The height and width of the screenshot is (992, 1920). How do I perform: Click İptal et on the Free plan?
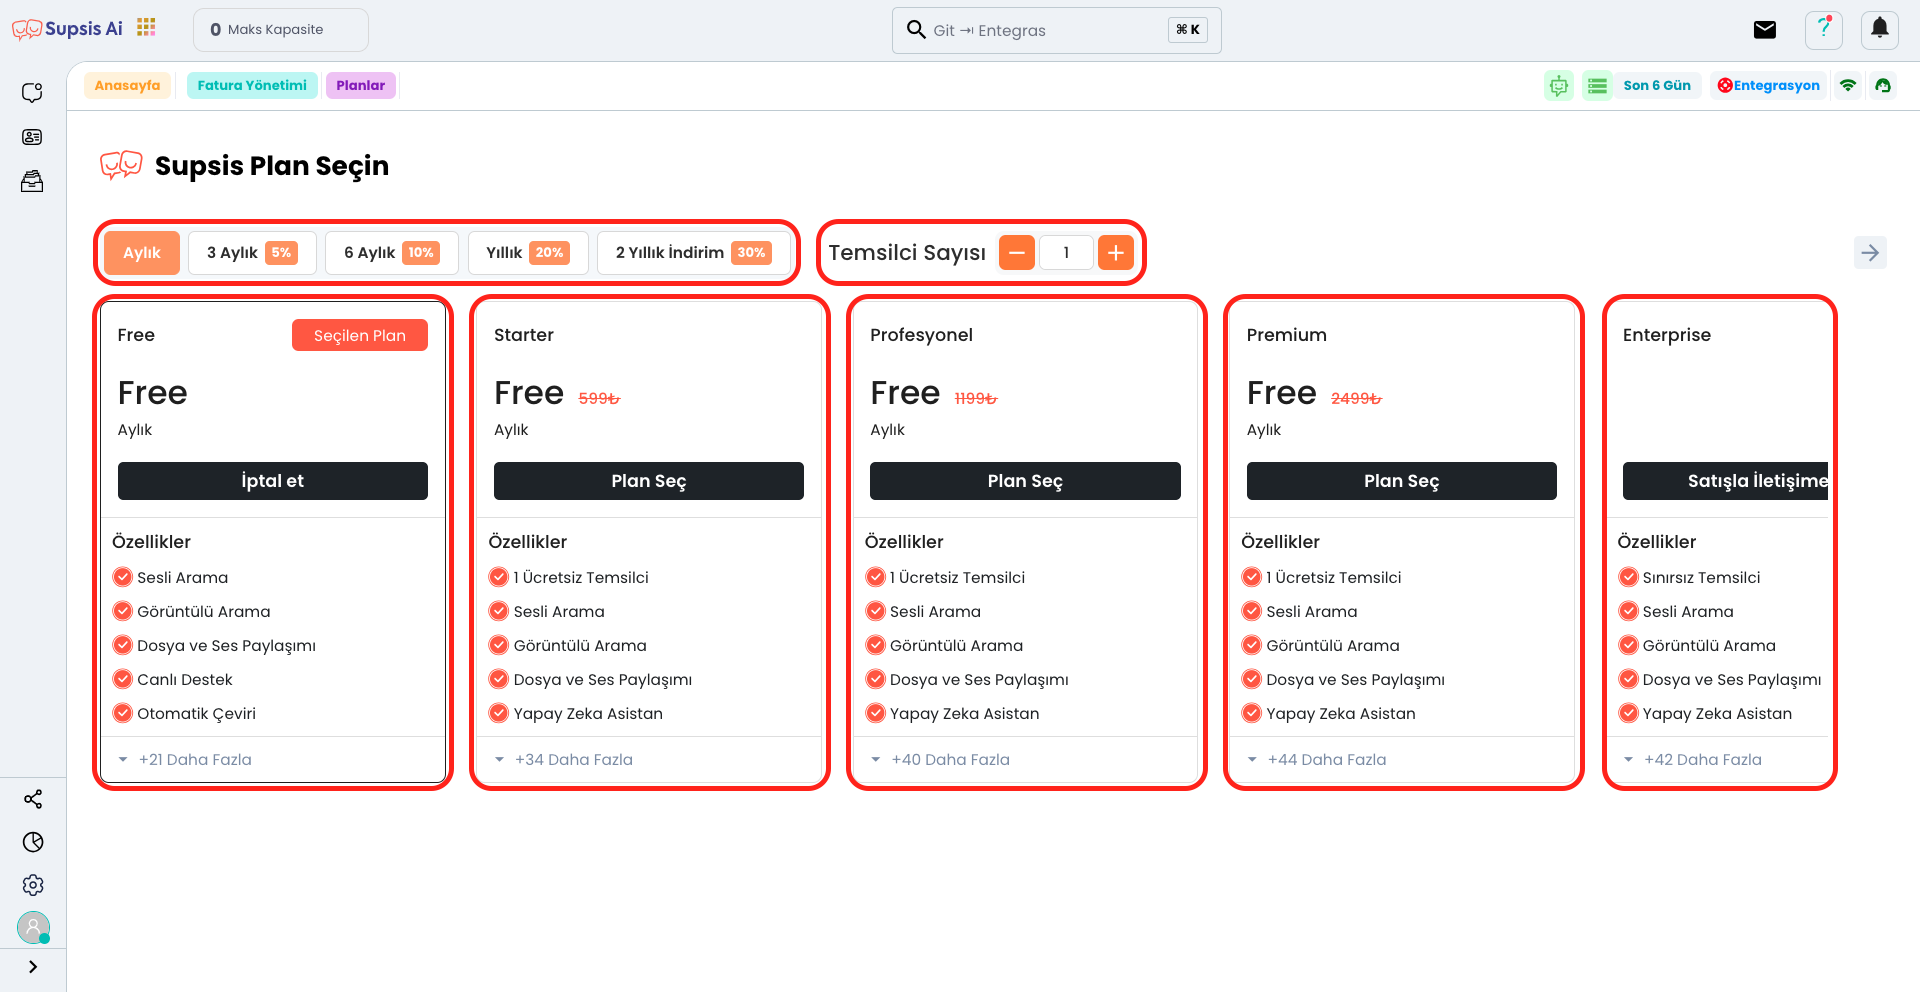(x=273, y=481)
